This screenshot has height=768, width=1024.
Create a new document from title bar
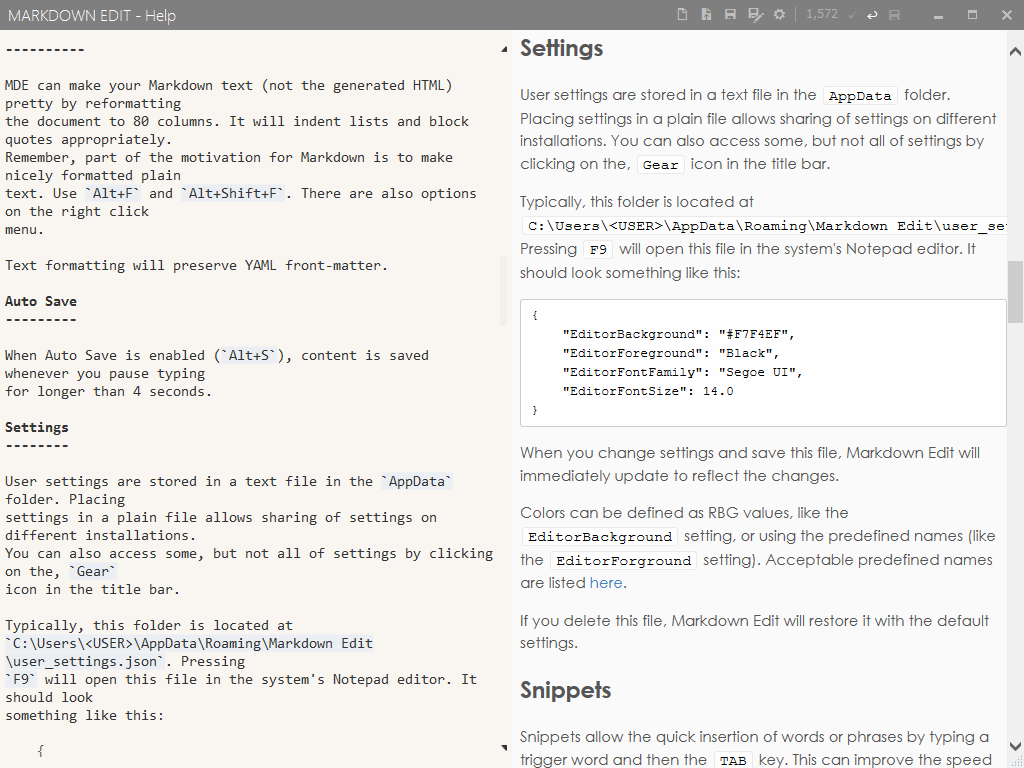683,15
